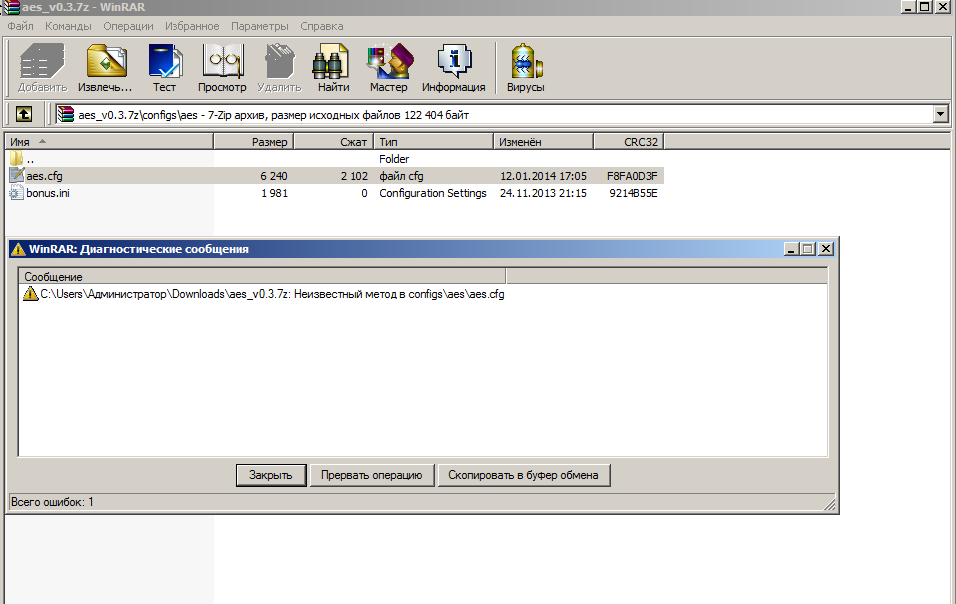The height and width of the screenshot is (604, 956).
Task: Sort by the Тип column header
Action: pos(433,141)
